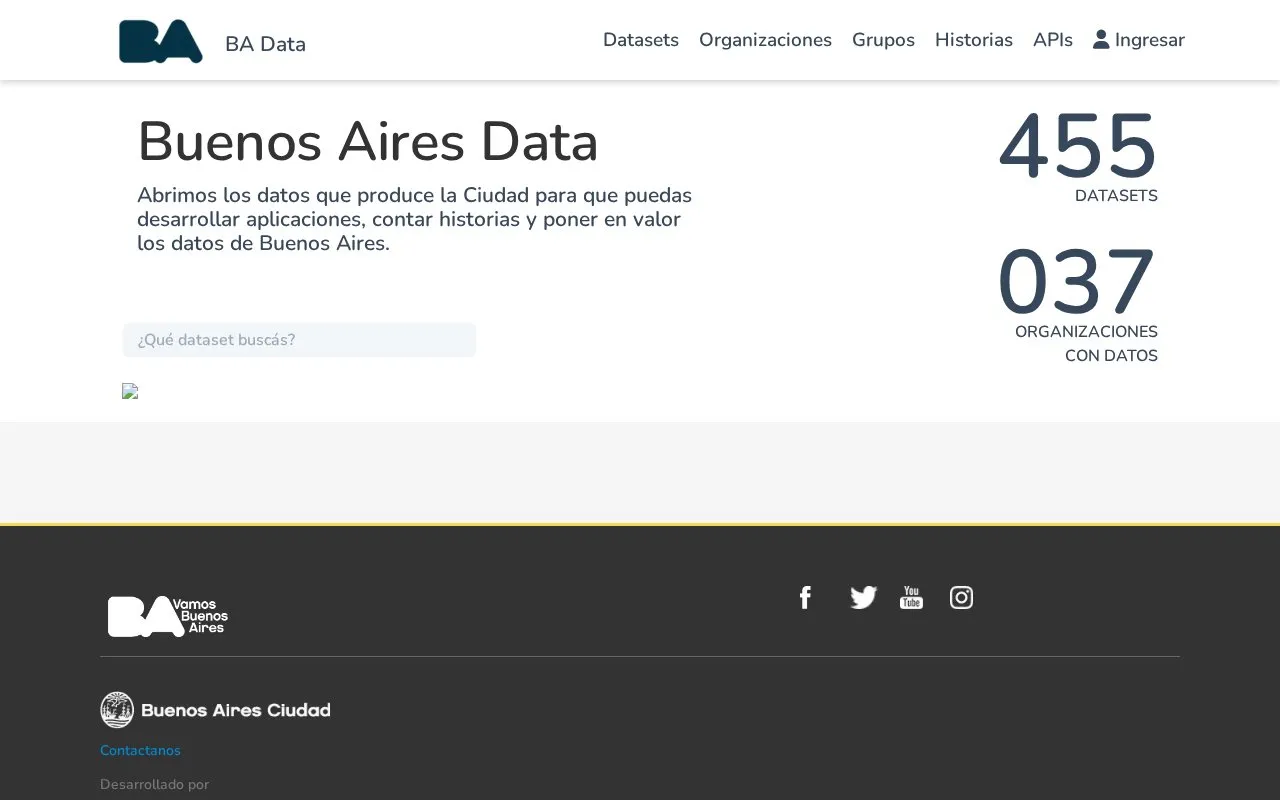The width and height of the screenshot is (1280, 800).
Task: Click the 455 datasets counter
Action: coord(1077,147)
